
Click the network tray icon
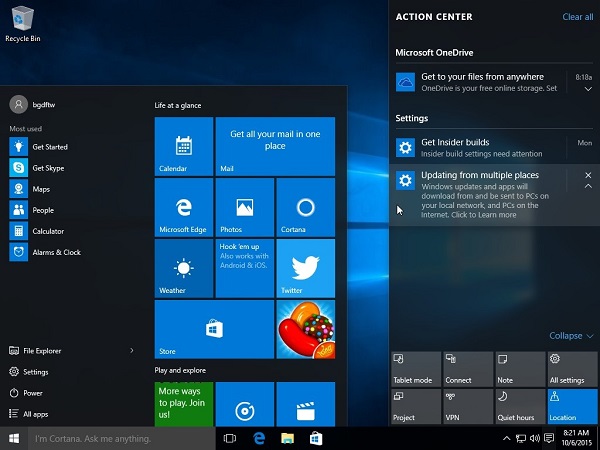pyautogui.click(x=521, y=439)
